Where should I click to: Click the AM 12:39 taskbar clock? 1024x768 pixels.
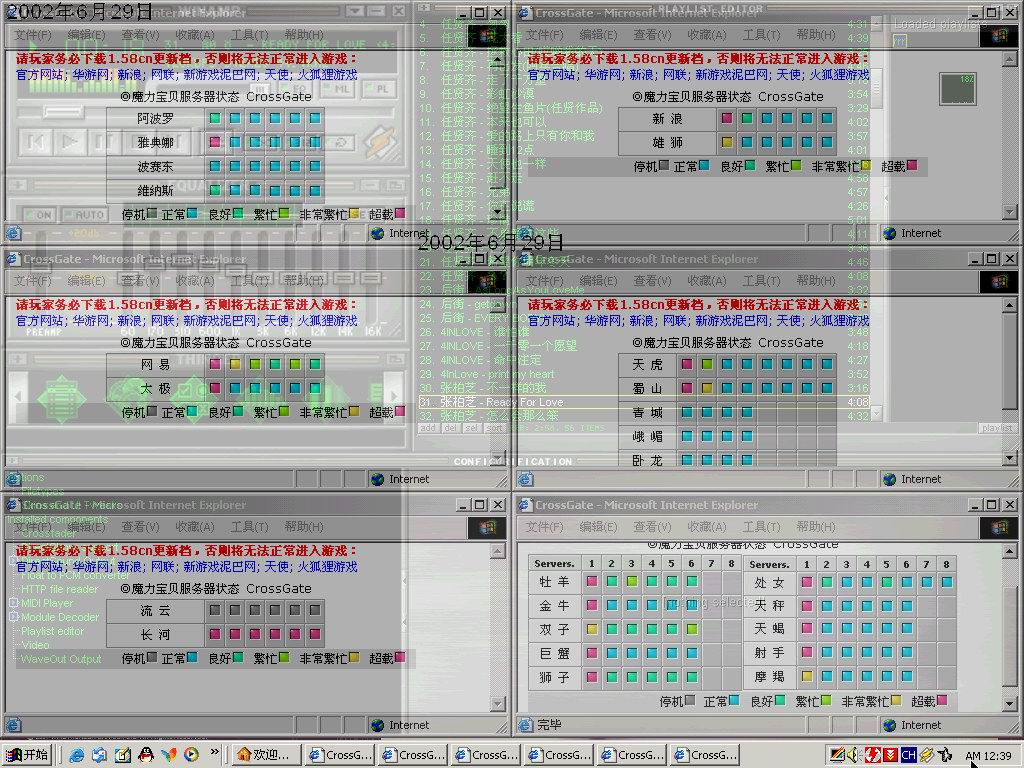pyautogui.click(x=988, y=756)
